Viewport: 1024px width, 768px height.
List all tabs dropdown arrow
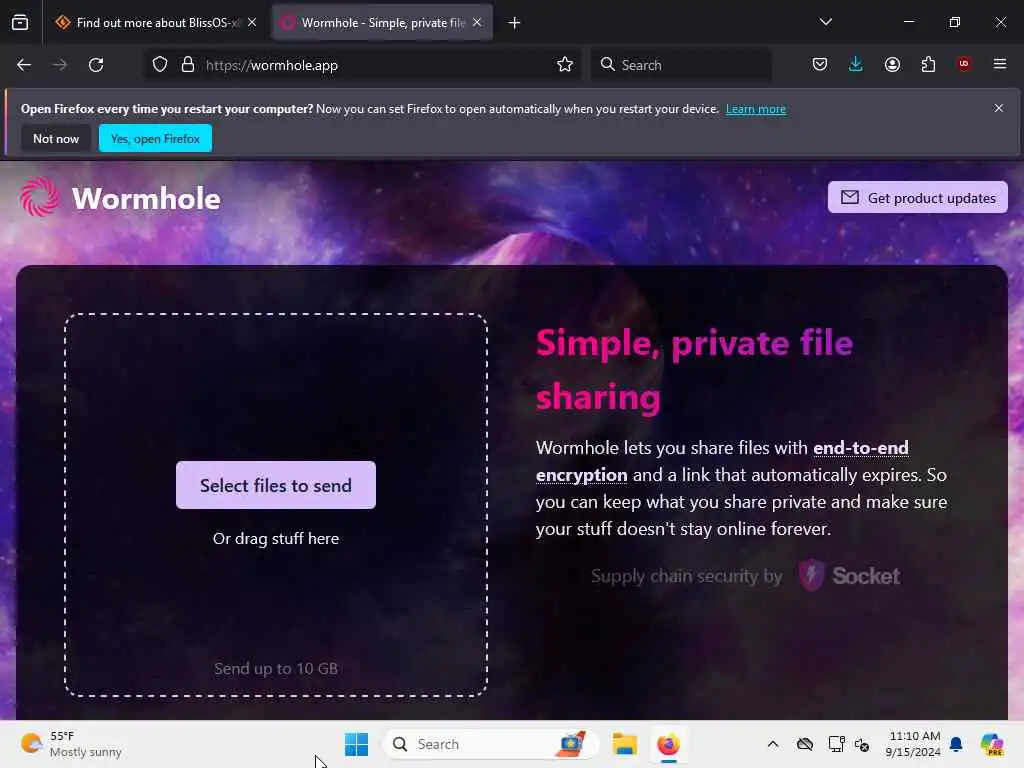pyautogui.click(x=825, y=22)
